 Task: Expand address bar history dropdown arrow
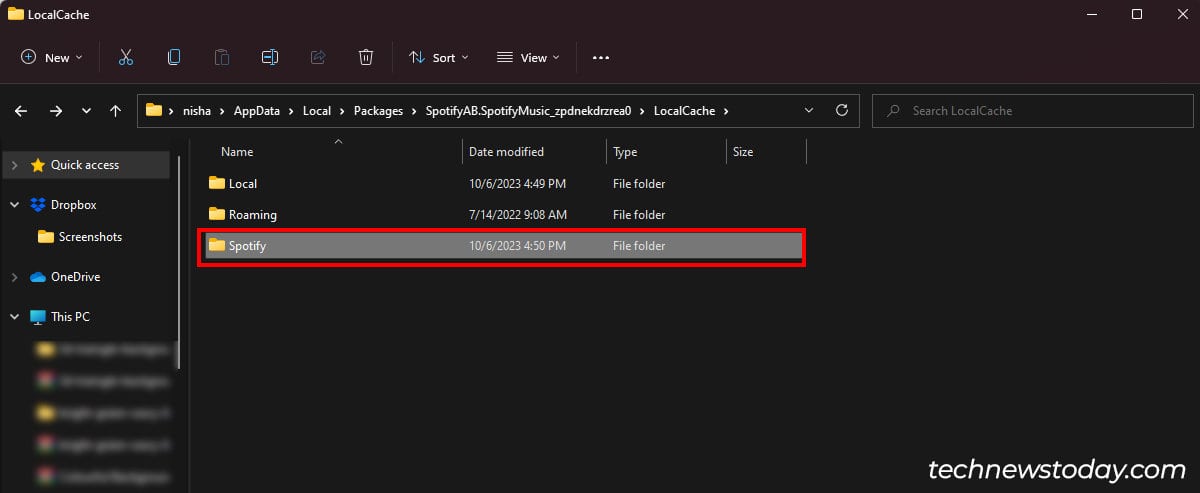click(811, 111)
